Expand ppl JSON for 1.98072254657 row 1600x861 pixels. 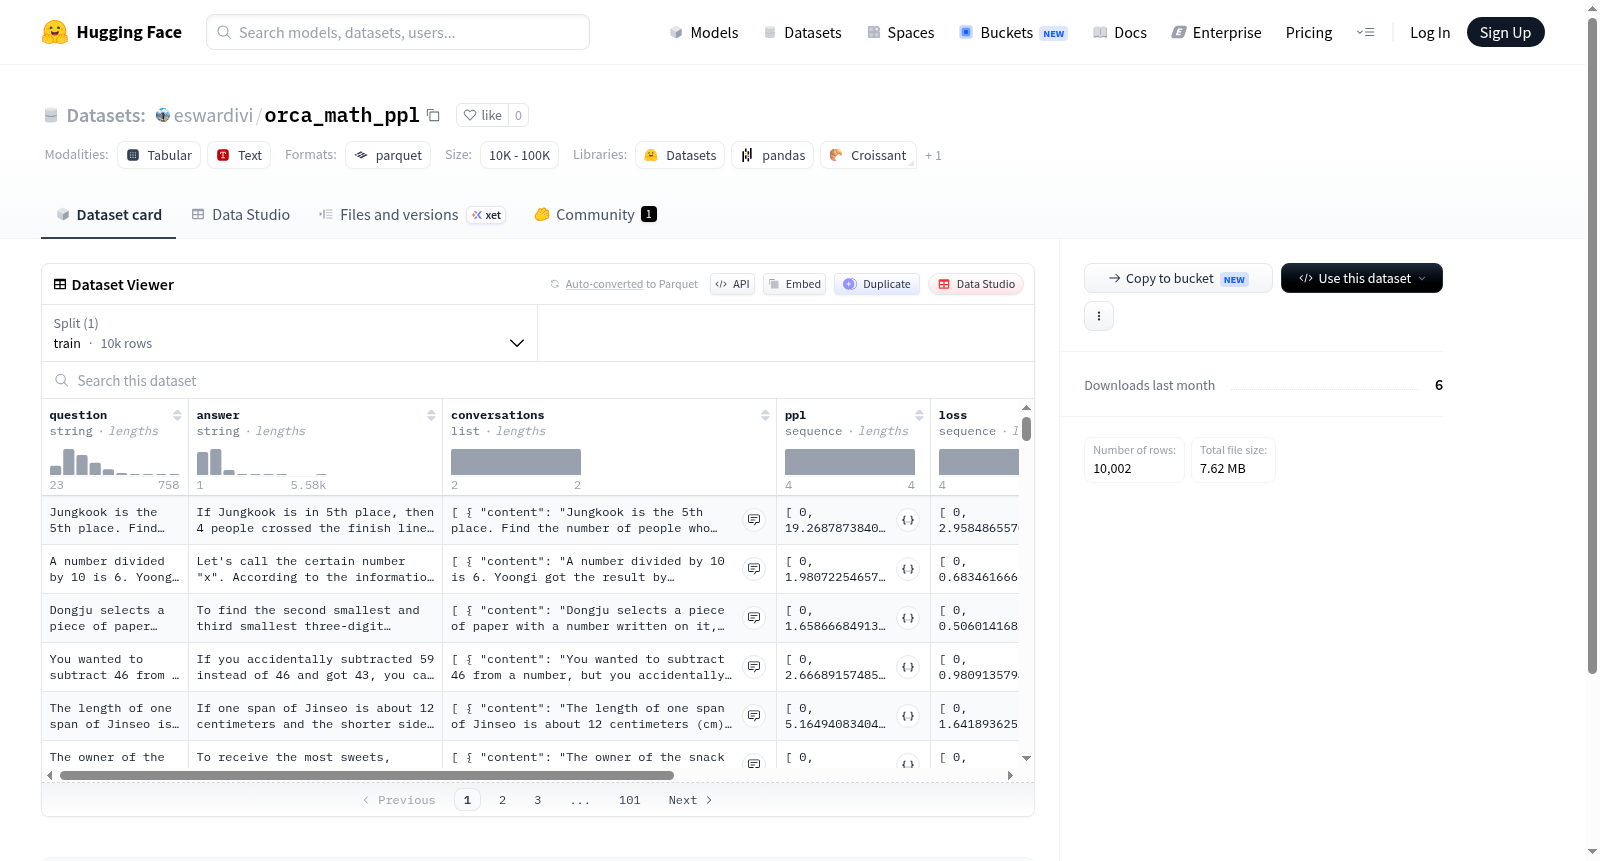pyautogui.click(x=908, y=569)
